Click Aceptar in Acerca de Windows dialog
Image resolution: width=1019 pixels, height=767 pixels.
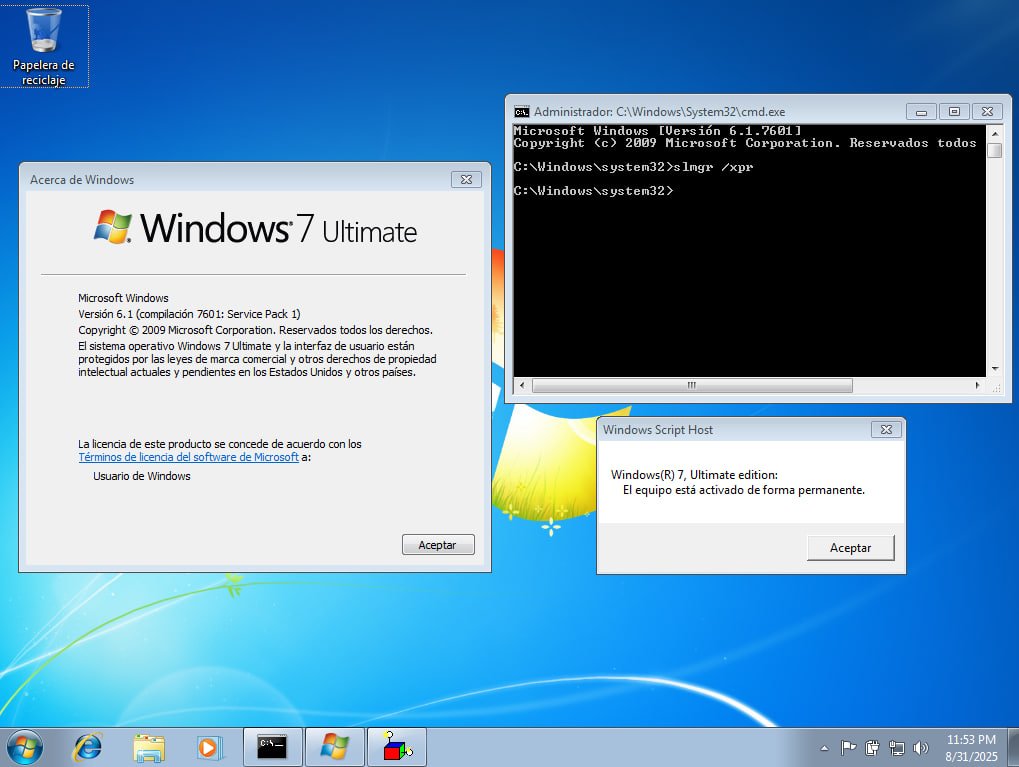coord(438,545)
